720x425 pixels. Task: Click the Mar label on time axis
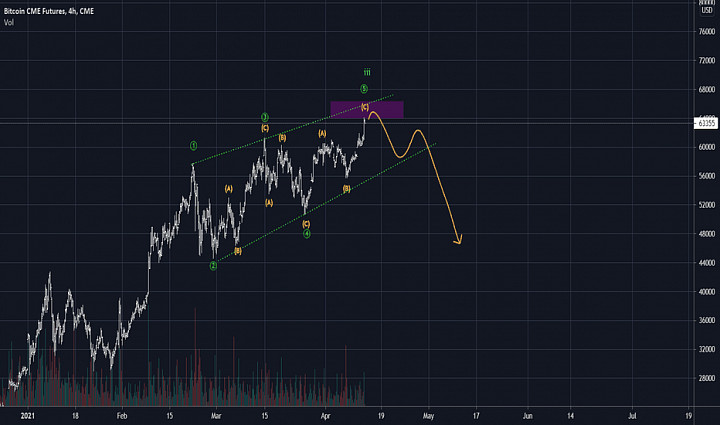[x=216, y=416]
